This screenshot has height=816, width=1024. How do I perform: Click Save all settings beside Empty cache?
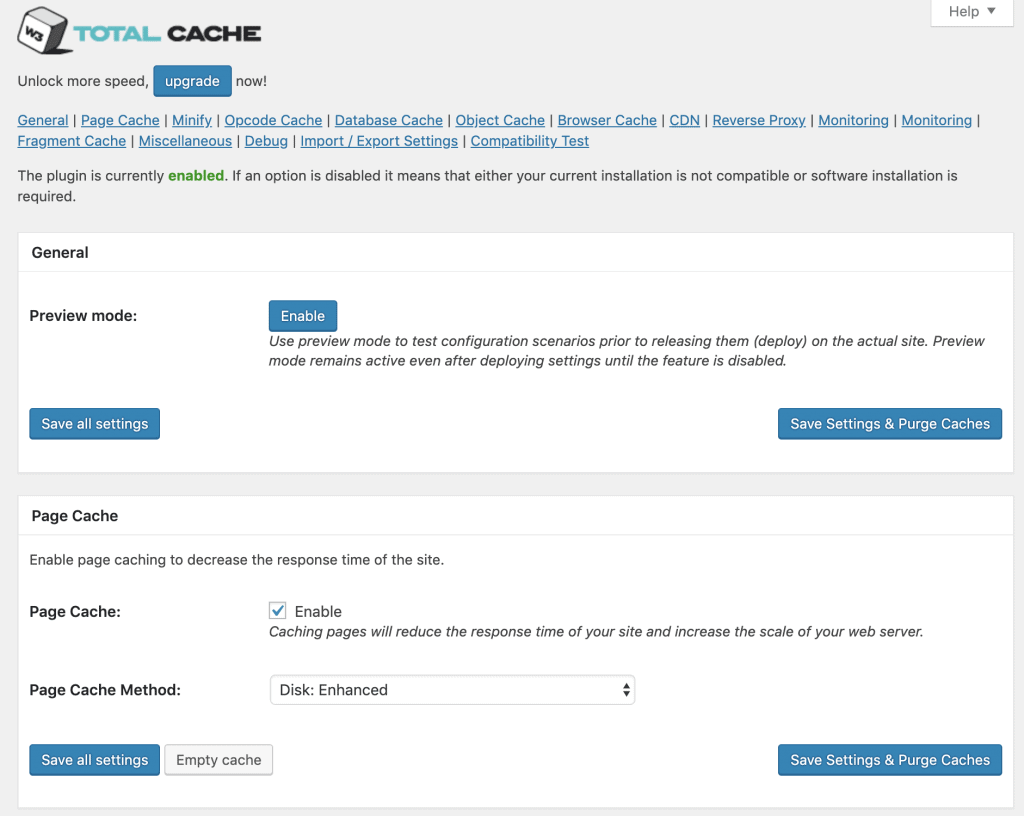[95, 760]
